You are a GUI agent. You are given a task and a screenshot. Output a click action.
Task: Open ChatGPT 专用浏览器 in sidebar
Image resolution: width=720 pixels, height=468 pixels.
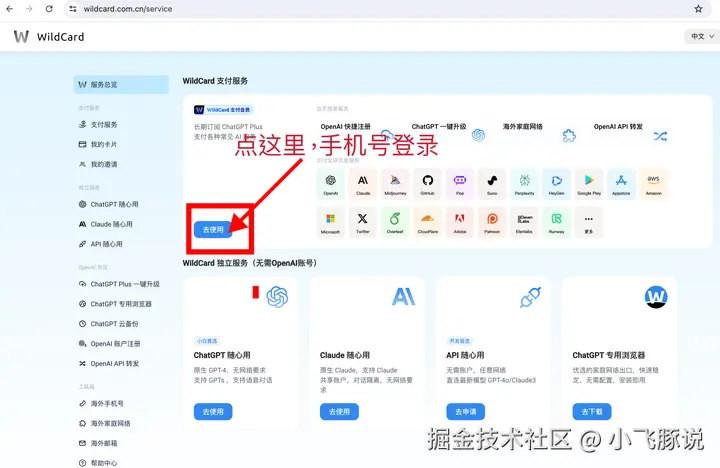121,304
